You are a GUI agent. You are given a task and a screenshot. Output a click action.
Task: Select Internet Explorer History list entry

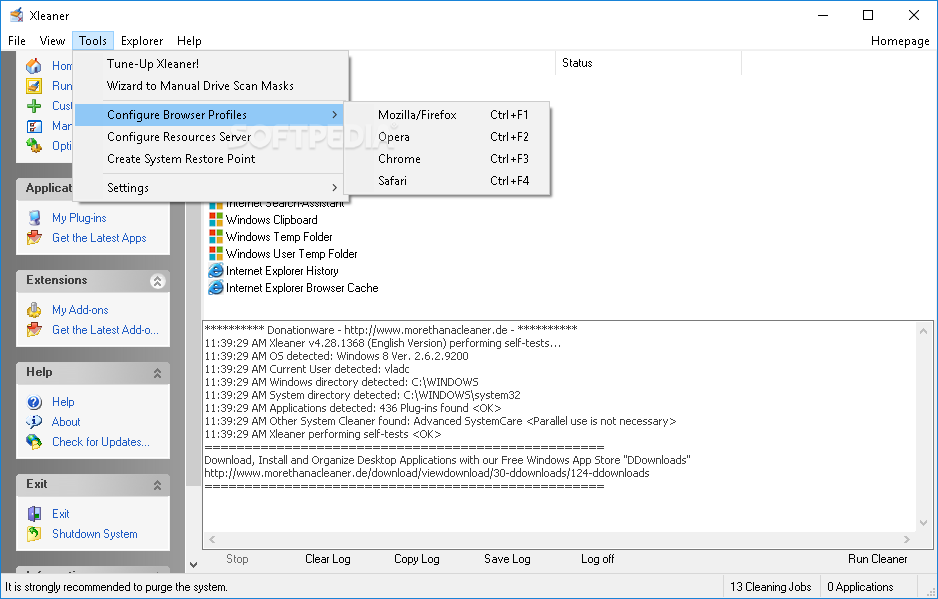pyautogui.click(x=282, y=270)
